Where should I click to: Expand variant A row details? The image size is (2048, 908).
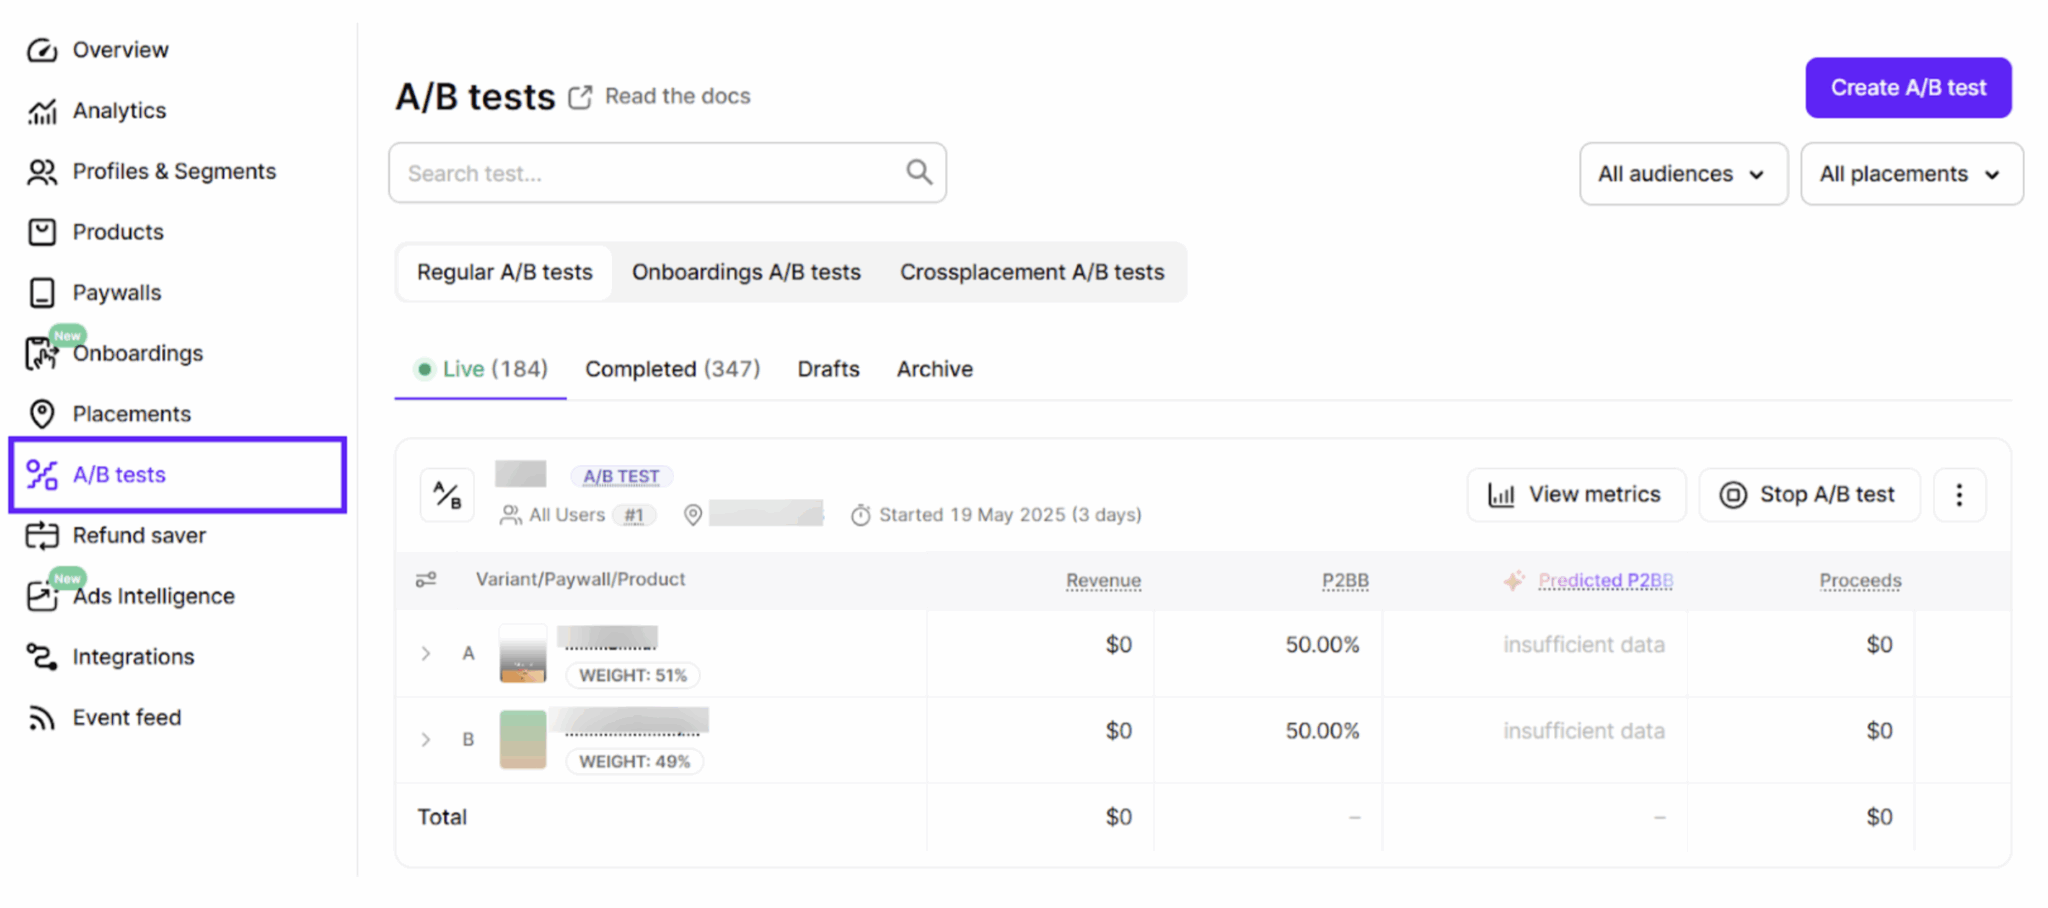425,653
